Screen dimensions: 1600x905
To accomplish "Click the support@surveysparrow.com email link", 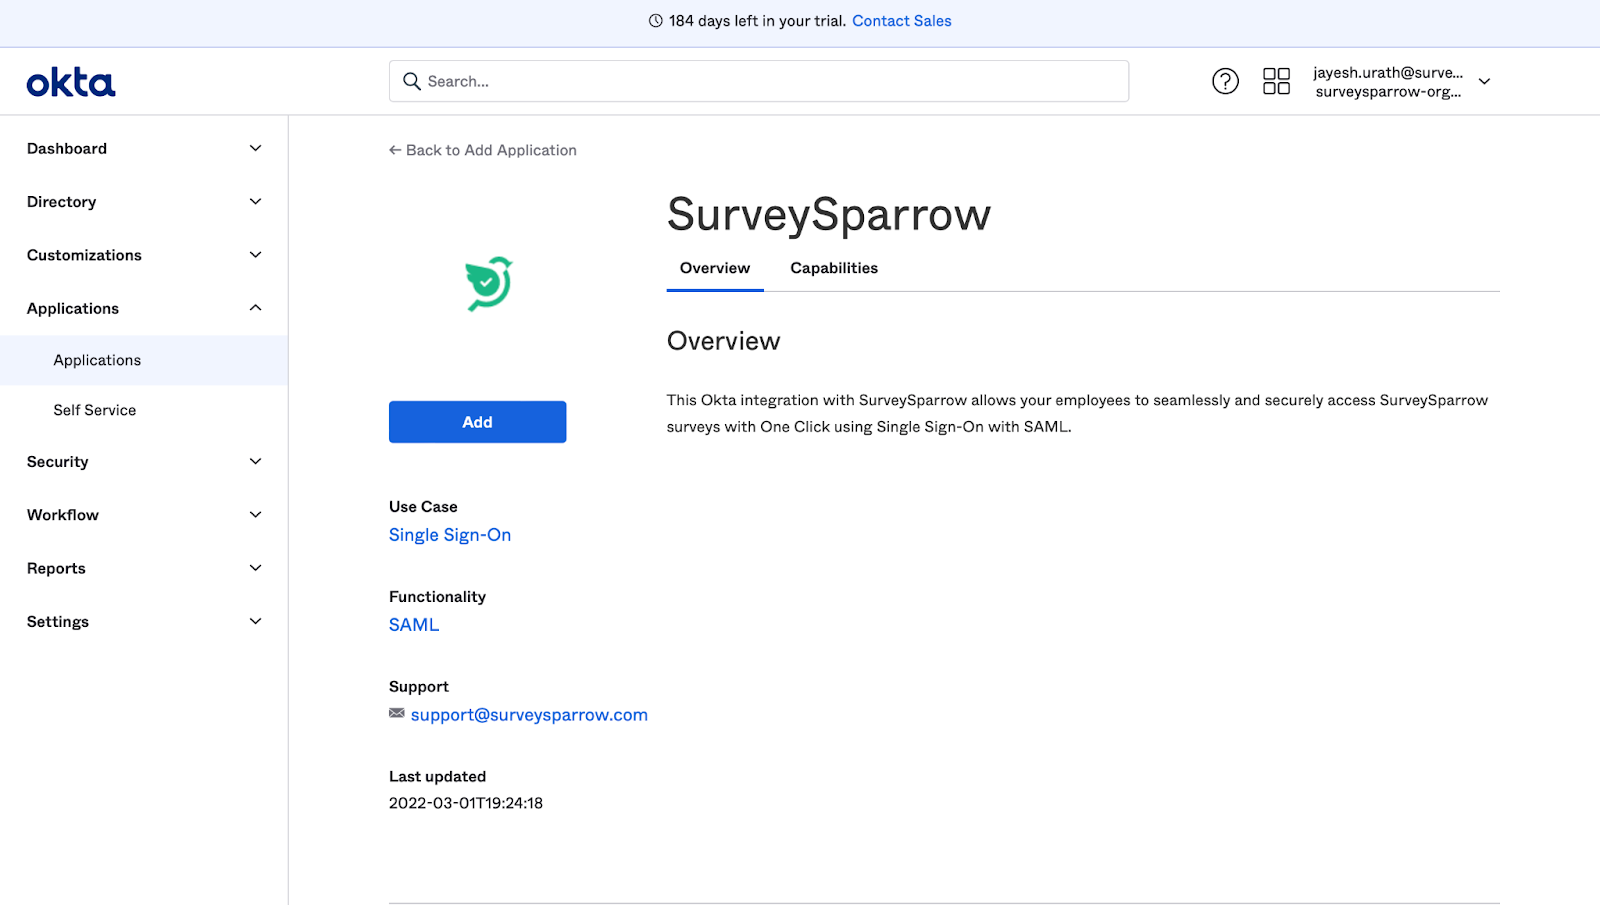I will (529, 715).
